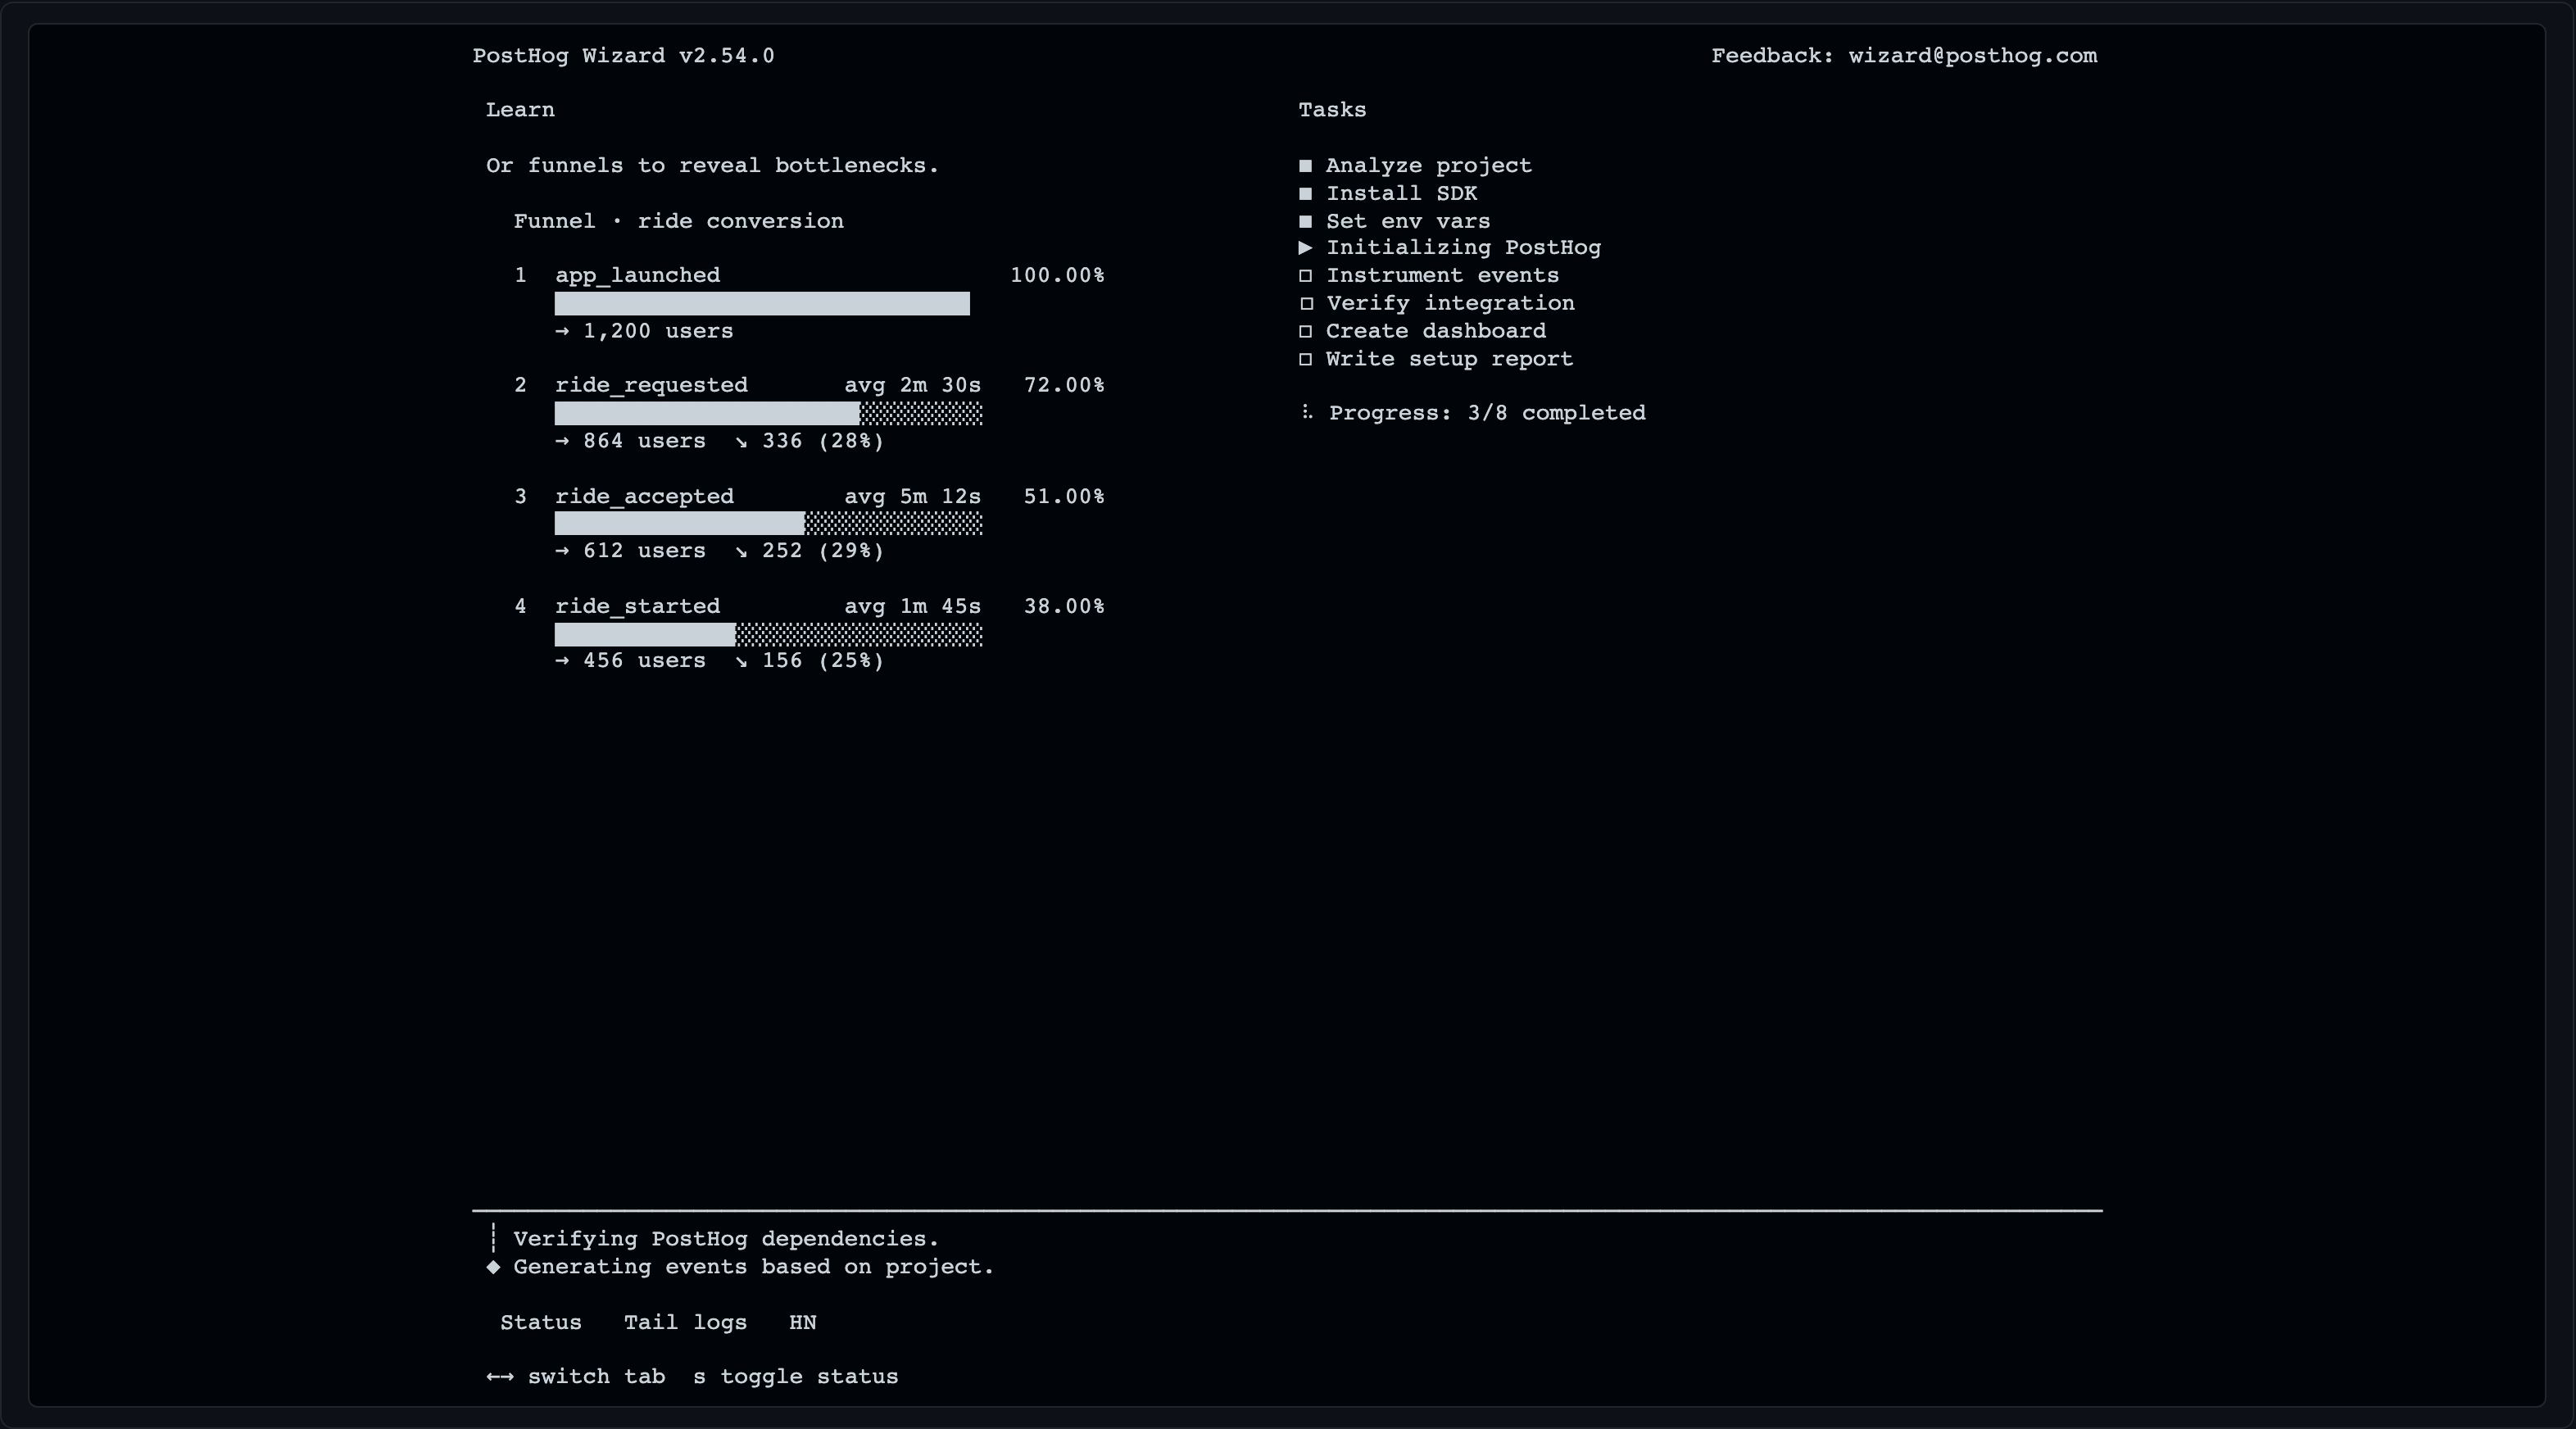
Task: Click the 'switch tab' keyboard hint
Action: pyautogui.click(x=596, y=1377)
